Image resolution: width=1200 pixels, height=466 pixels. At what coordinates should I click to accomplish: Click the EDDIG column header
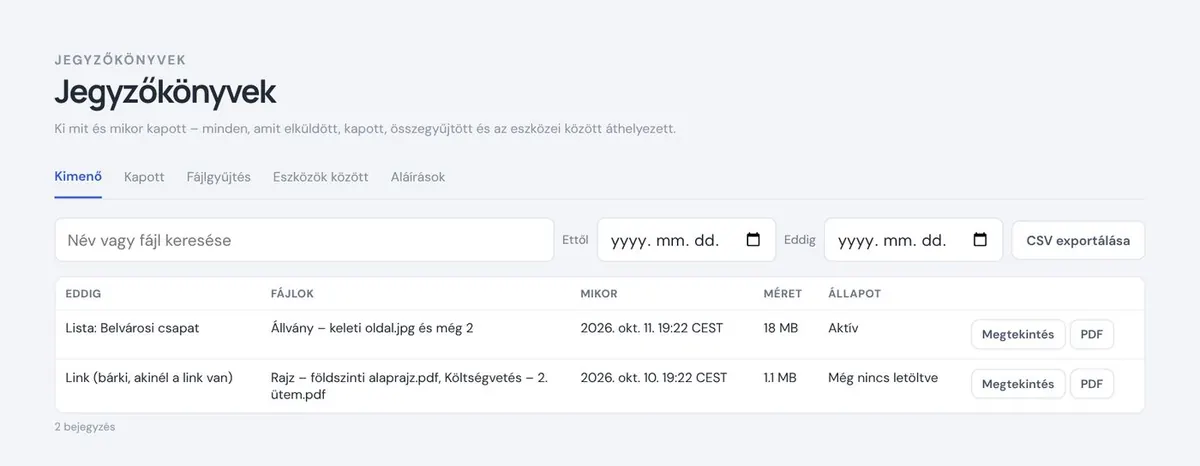point(83,294)
